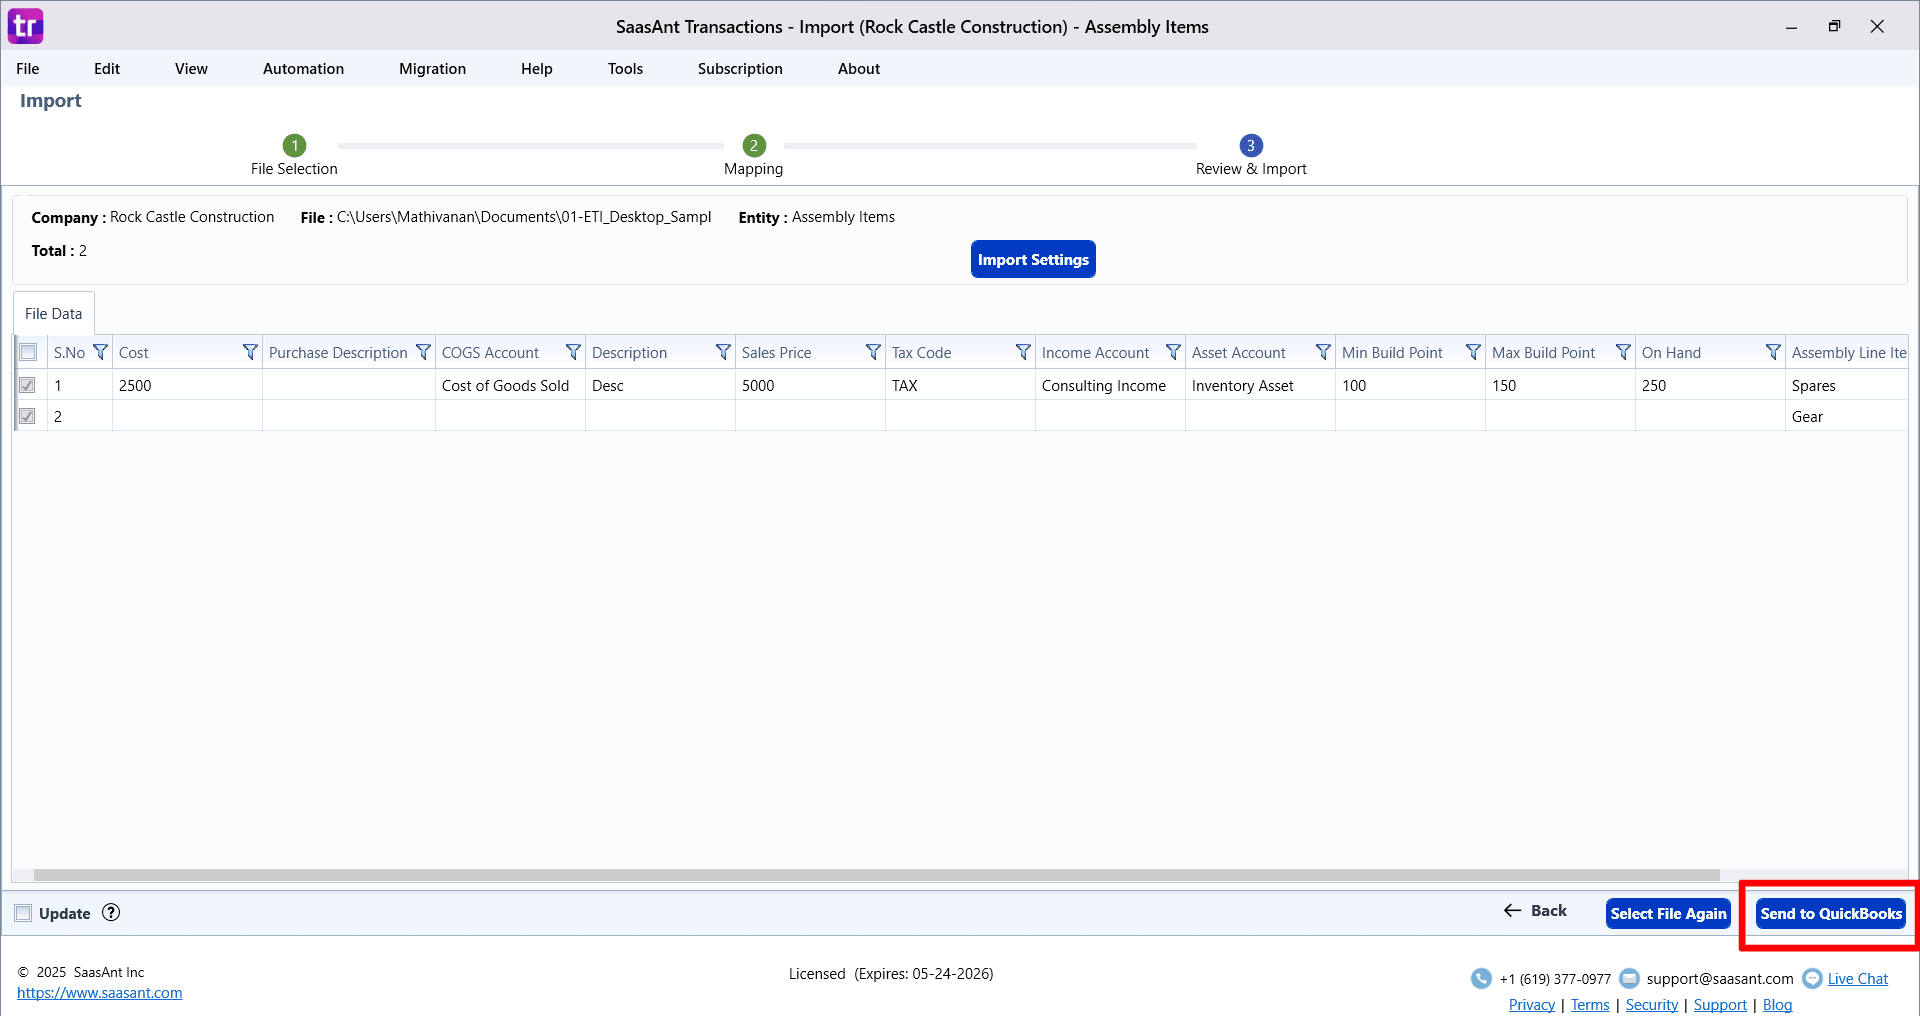Click step 3 Review & Import circle

[1251, 145]
